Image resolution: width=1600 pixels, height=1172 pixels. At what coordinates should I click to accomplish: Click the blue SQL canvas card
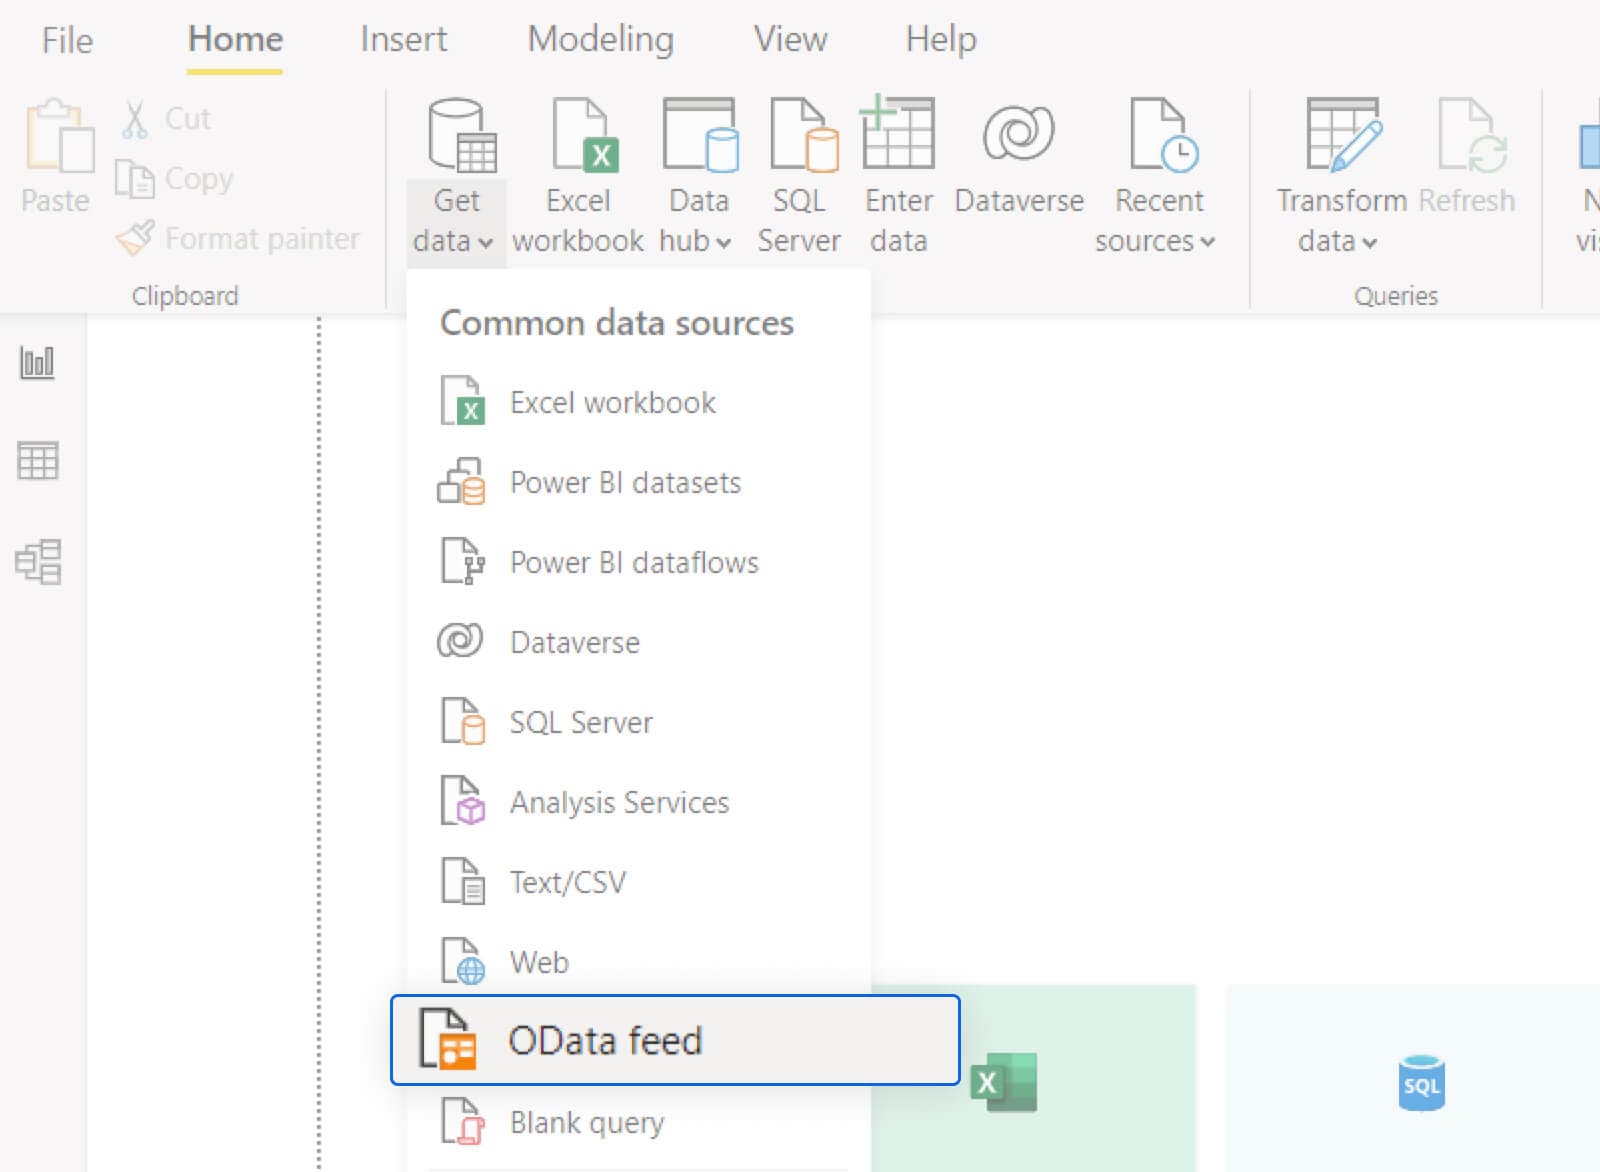(x=1413, y=1078)
